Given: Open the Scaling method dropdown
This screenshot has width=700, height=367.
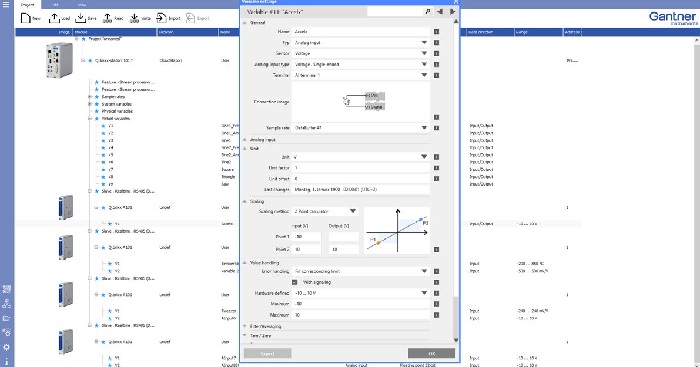Looking at the screenshot, I should 325,211.
